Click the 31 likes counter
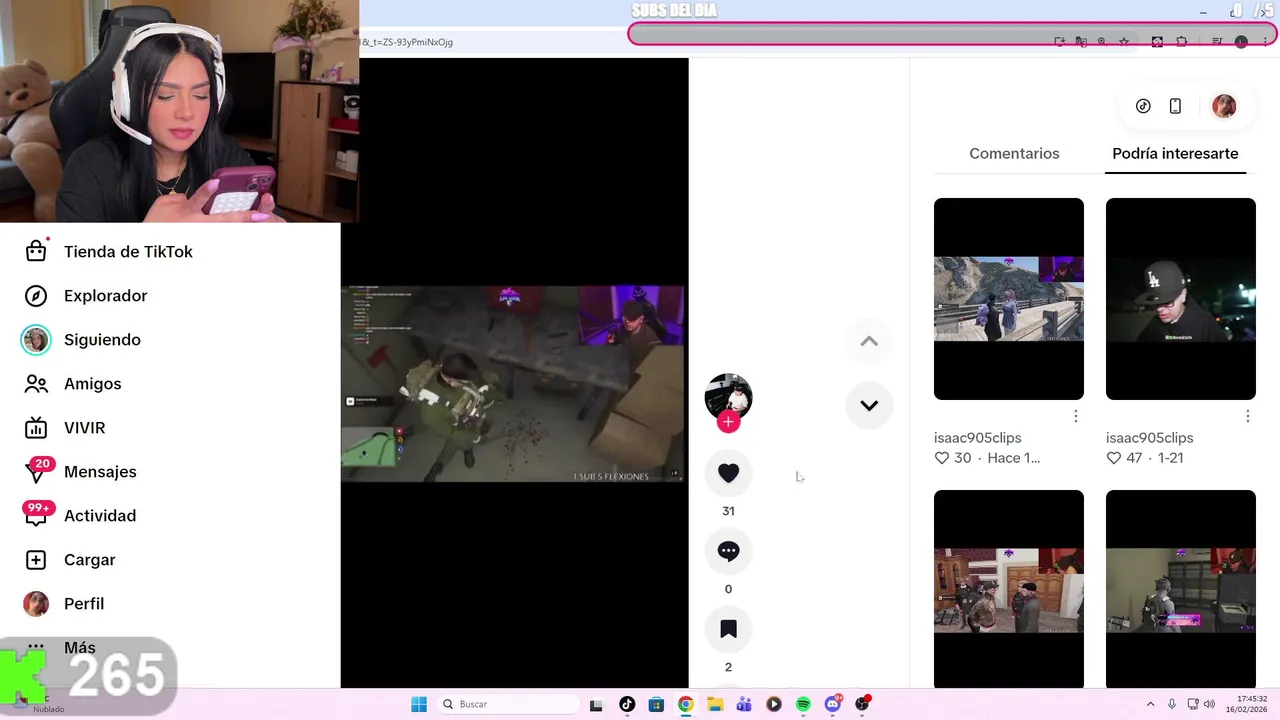The width and height of the screenshot is (1280, 720). (x=728, y=511)
